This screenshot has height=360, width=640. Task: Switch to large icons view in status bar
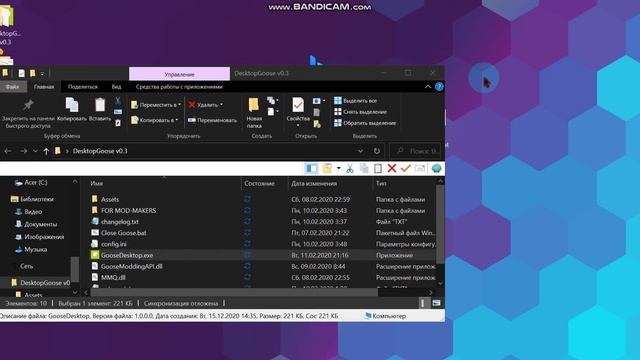436,303
